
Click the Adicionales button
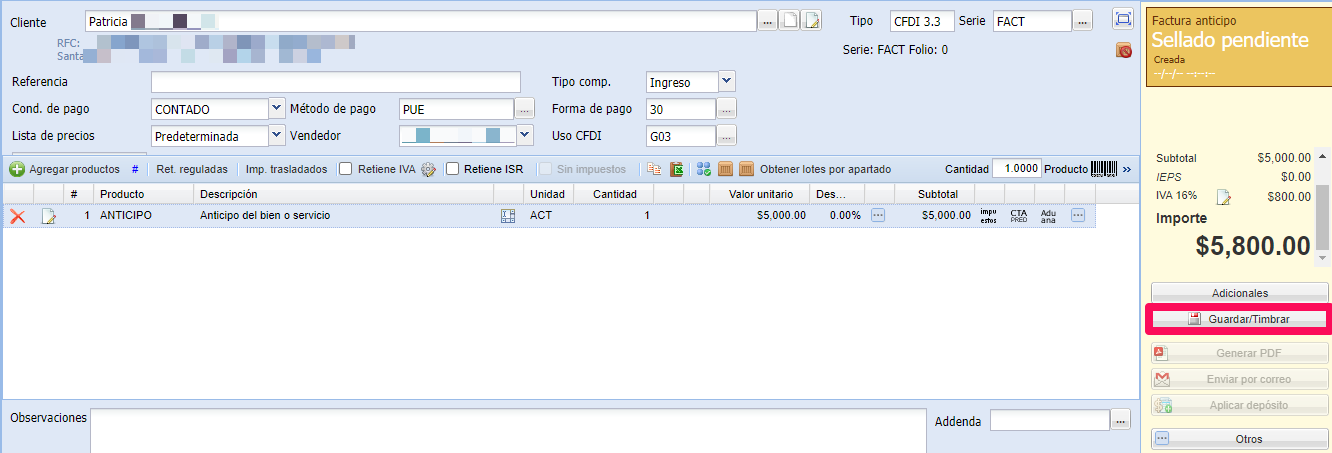pyautogui.click(x=1239, y=293)
